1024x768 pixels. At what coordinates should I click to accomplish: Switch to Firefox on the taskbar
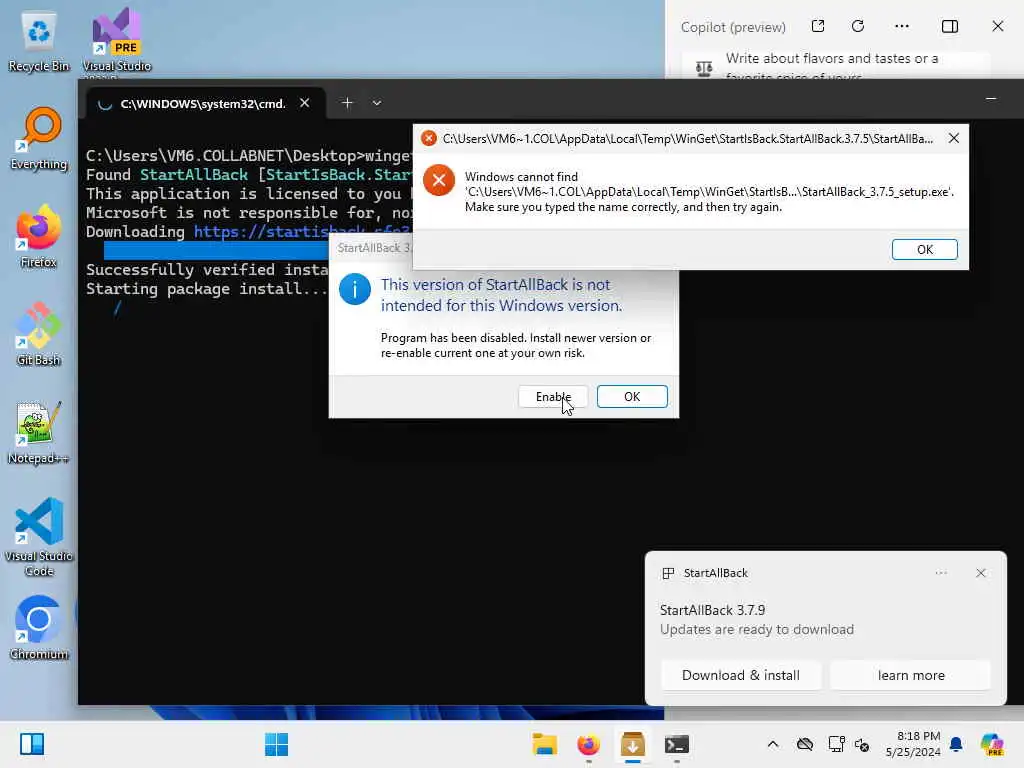coord(588,744)
